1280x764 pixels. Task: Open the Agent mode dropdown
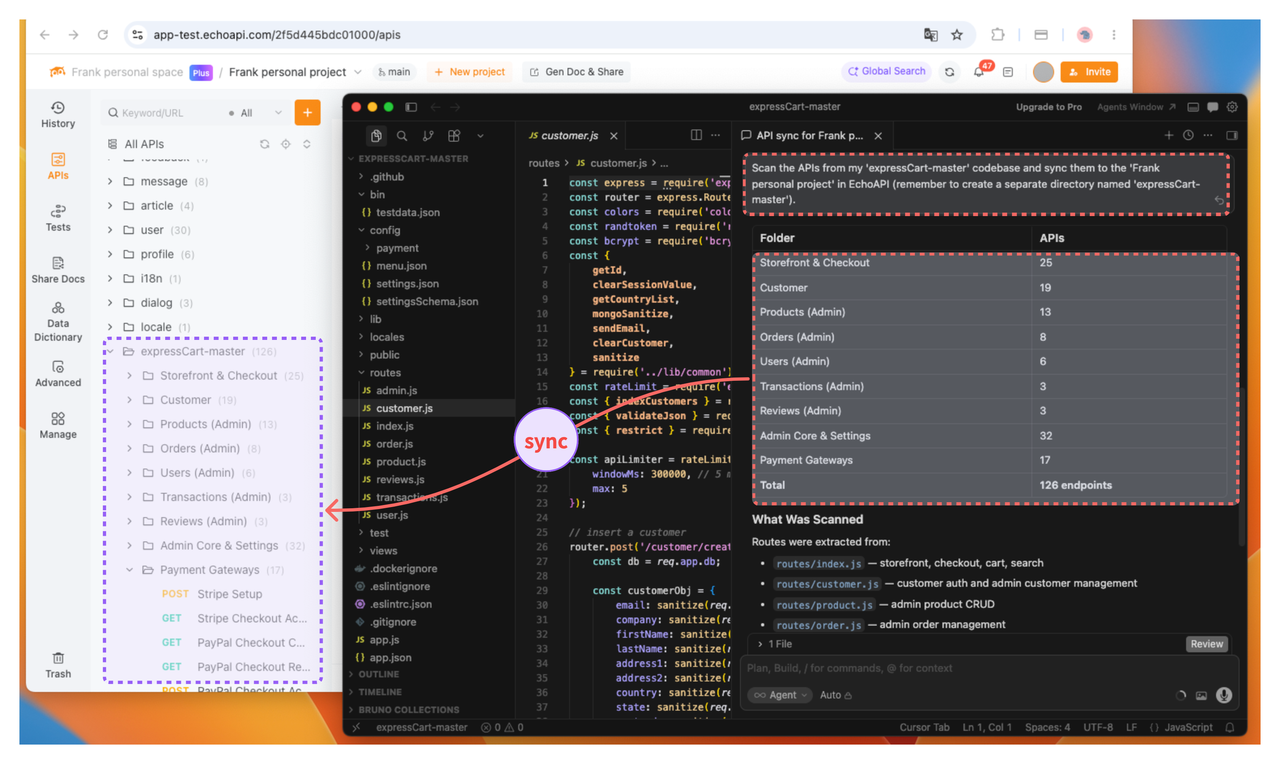pyautogui.click(x=779, y=695)
